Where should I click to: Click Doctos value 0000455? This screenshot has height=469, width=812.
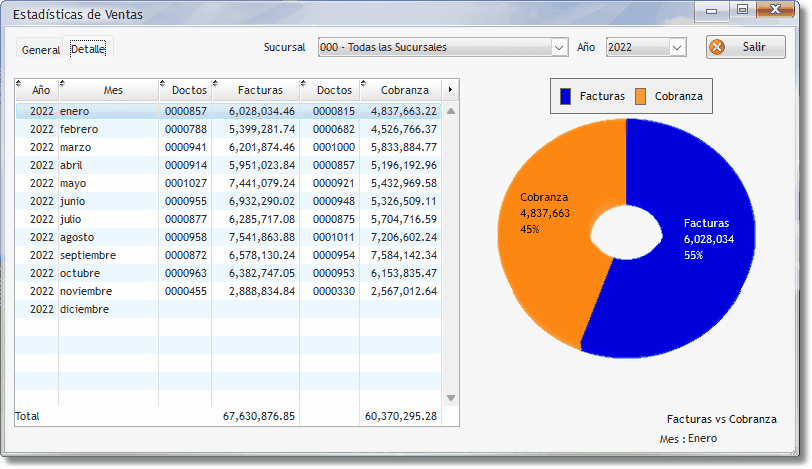tap(186, 291)
